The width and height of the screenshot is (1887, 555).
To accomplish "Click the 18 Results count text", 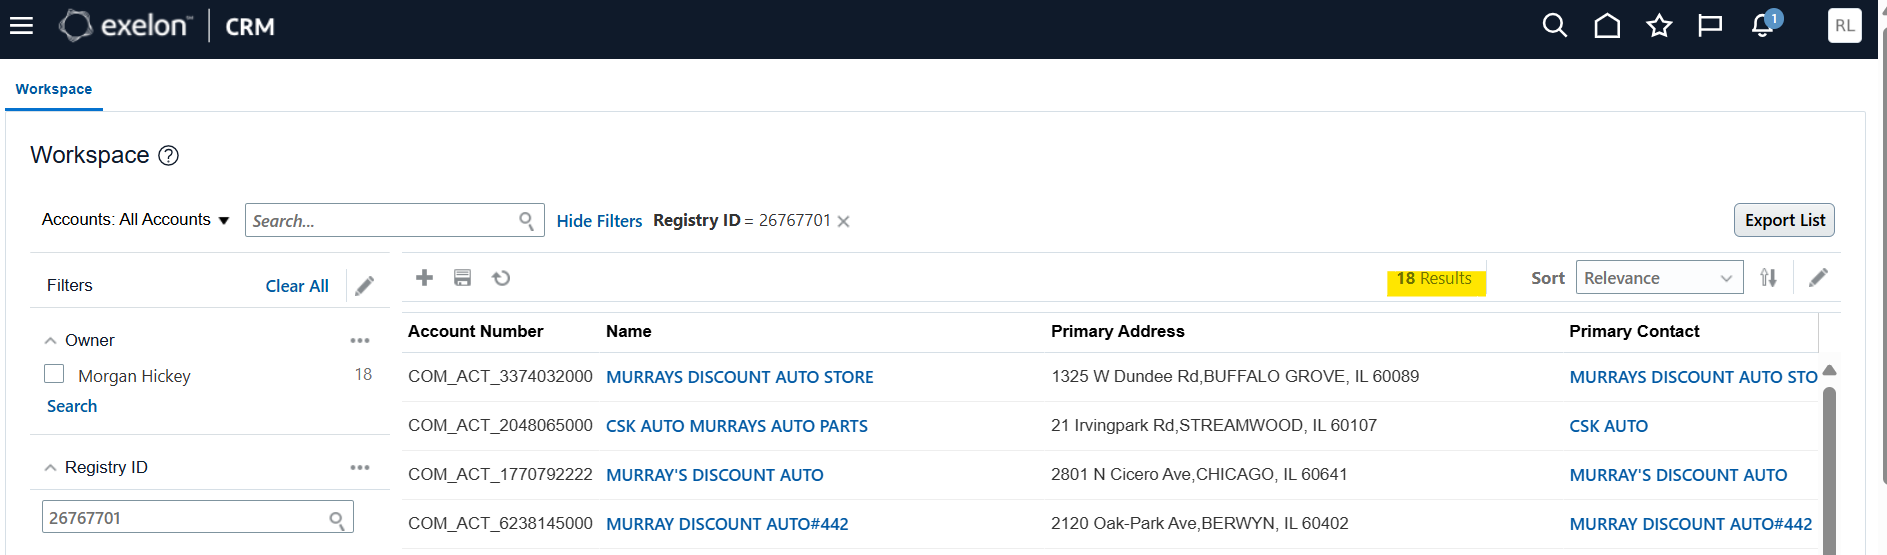I will click(1434, 278).
